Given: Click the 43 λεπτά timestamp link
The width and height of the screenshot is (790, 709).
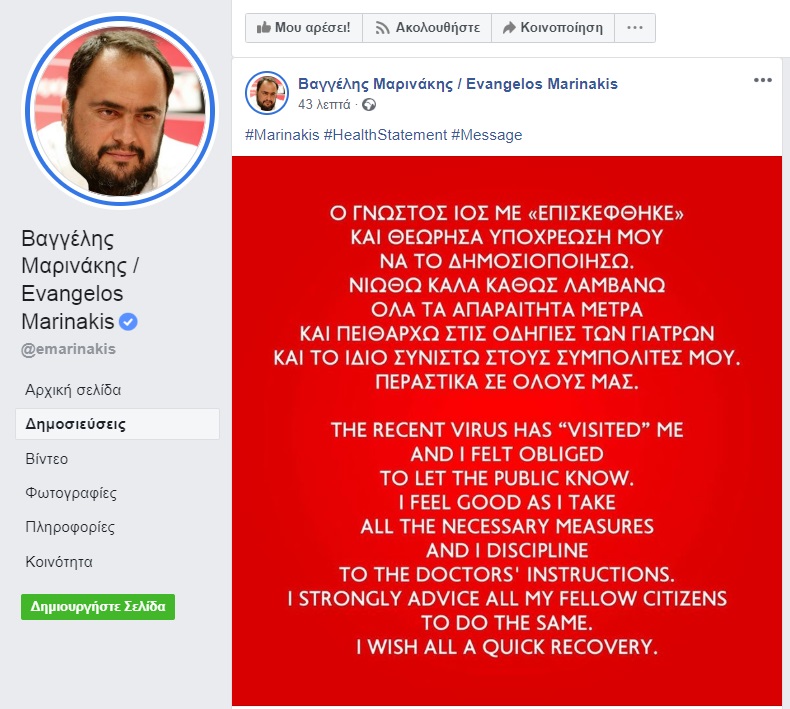Looking at the screenshot, I should coord(324,104).
